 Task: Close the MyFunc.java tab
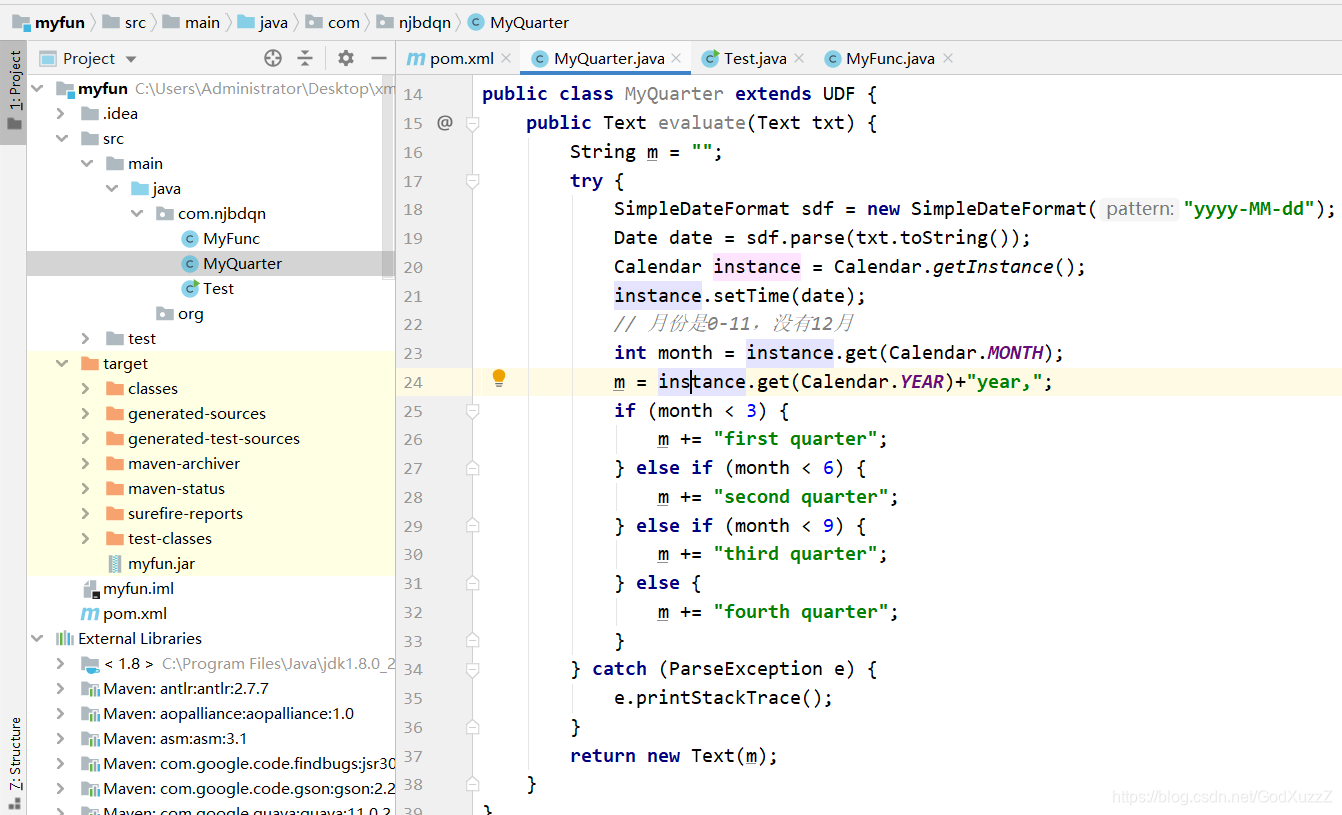(947, 58)
